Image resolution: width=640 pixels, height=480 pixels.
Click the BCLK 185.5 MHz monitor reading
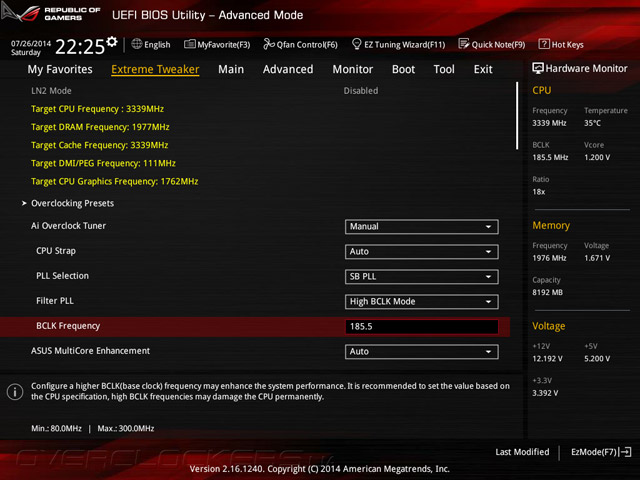click(x=550, y=157)
